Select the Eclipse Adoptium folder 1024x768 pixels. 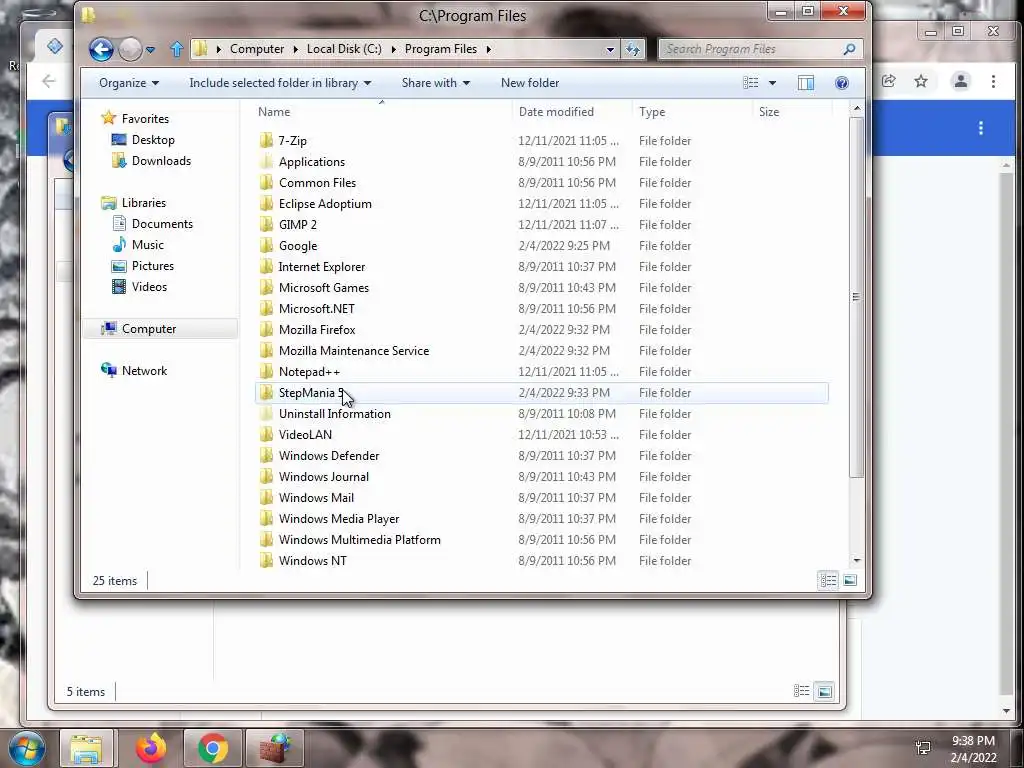point(325,204)
